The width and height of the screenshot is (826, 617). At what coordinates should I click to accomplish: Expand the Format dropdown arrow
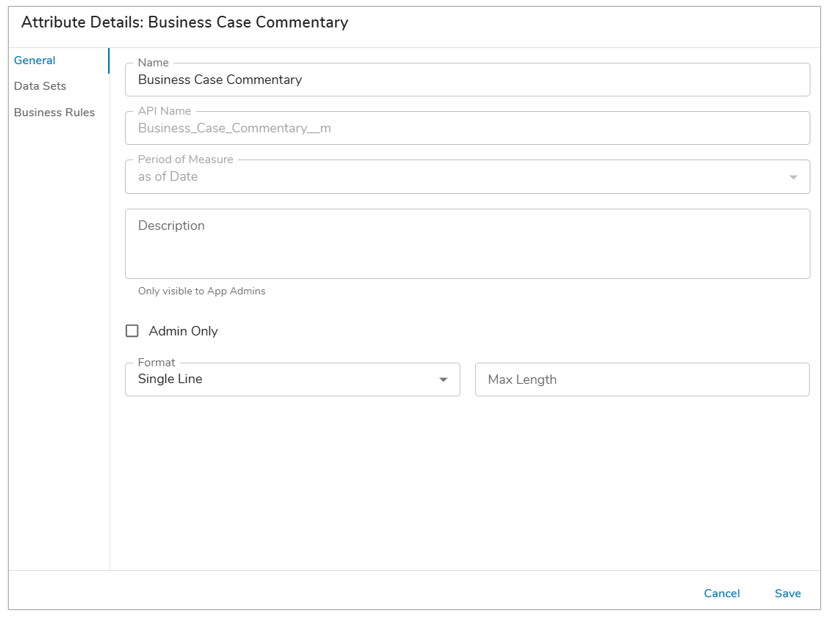point(443,380)
